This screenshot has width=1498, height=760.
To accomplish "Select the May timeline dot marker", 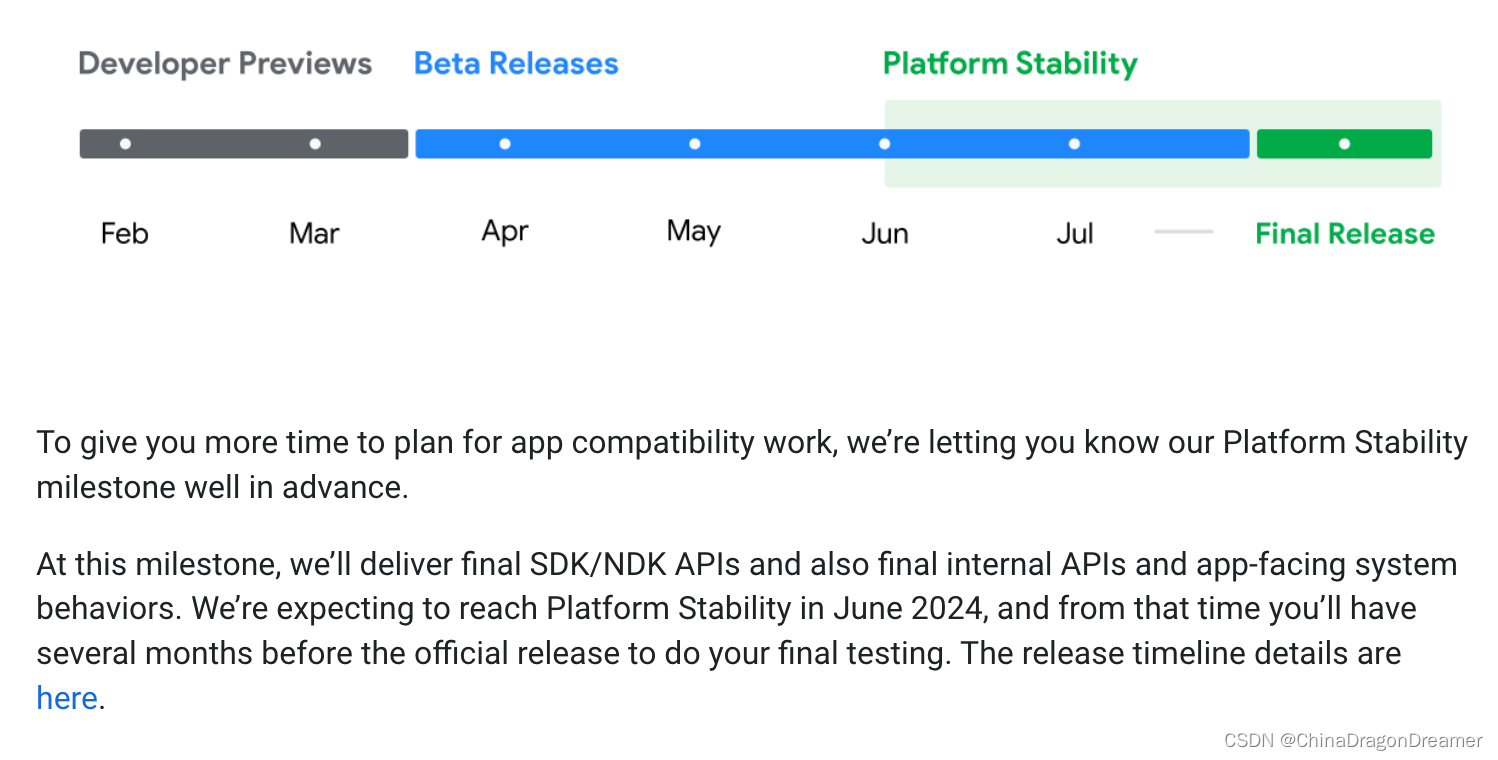I will point(694,144).
